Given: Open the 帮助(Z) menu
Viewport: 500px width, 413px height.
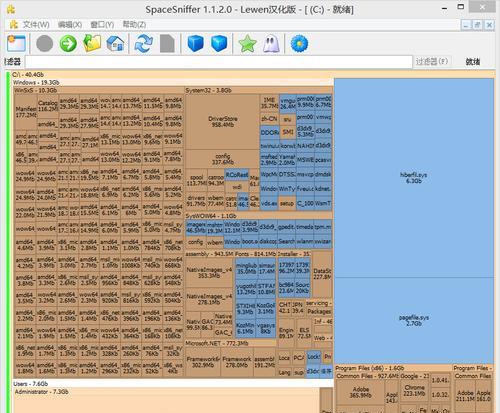Looking at the screenshot, I should [134, 25].
